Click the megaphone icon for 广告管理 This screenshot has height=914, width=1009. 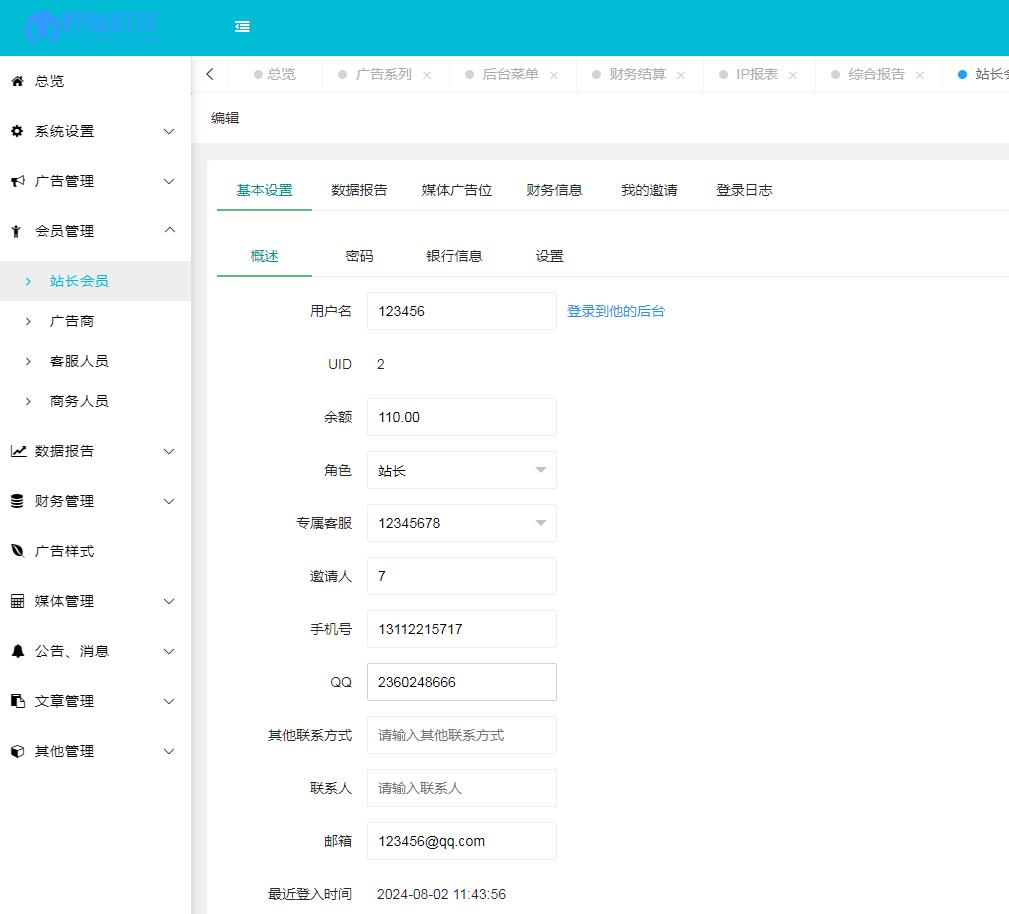coord(17,181)
